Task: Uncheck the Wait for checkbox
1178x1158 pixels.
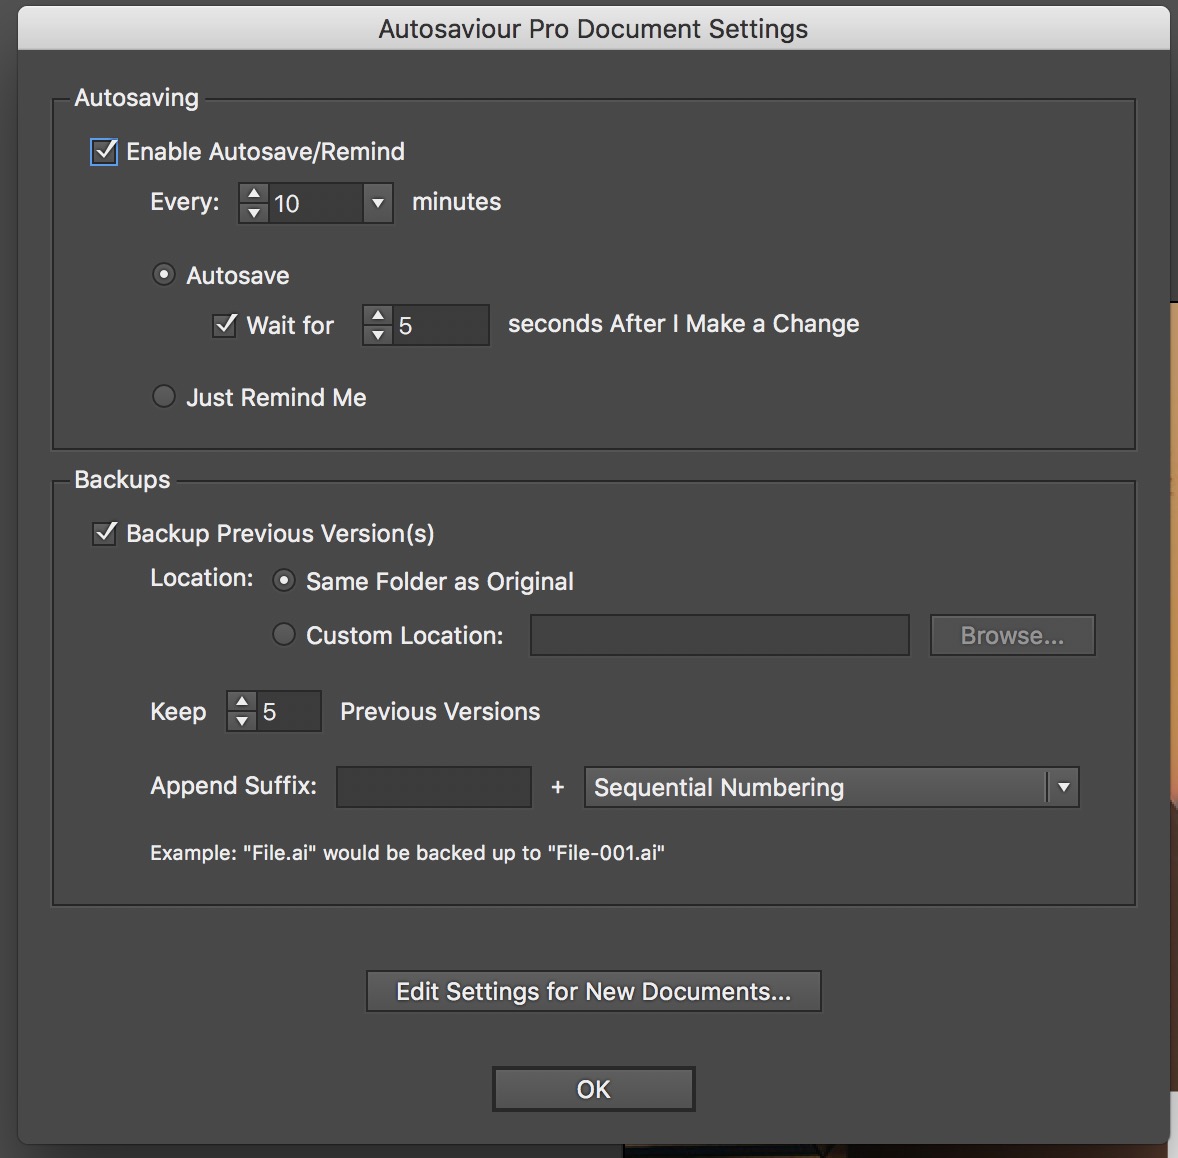Action: (225, 325)
